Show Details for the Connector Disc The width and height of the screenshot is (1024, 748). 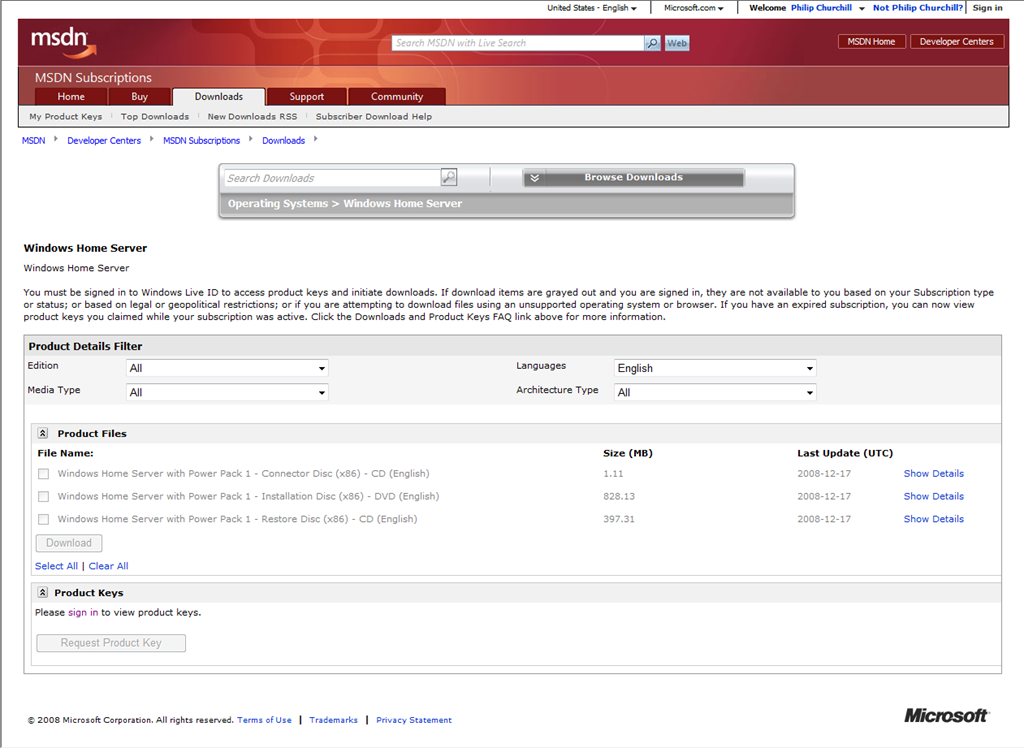click(933, 474)
